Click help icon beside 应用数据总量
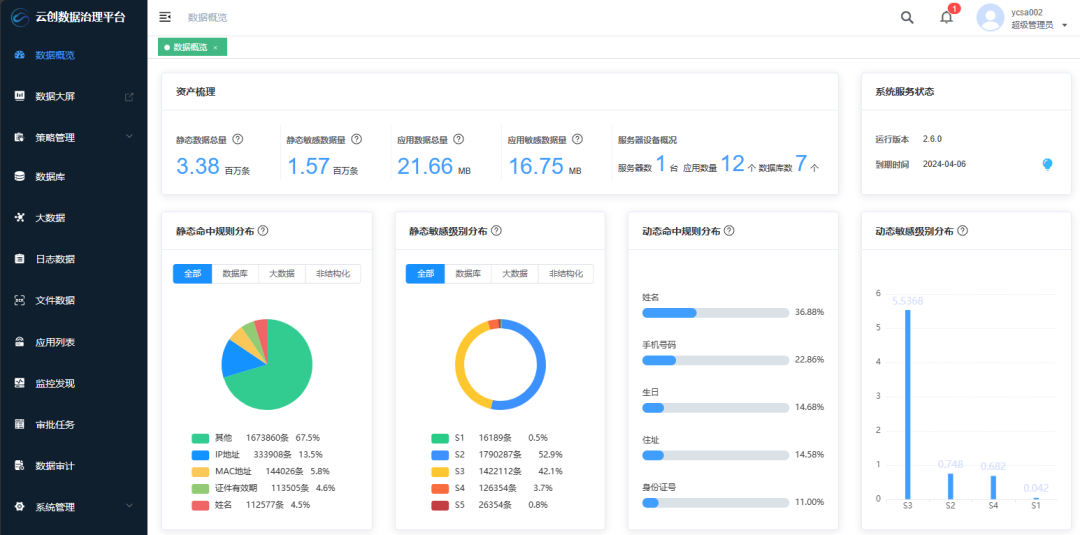The width and height of the screenshot is (1080, 535). 458,139
